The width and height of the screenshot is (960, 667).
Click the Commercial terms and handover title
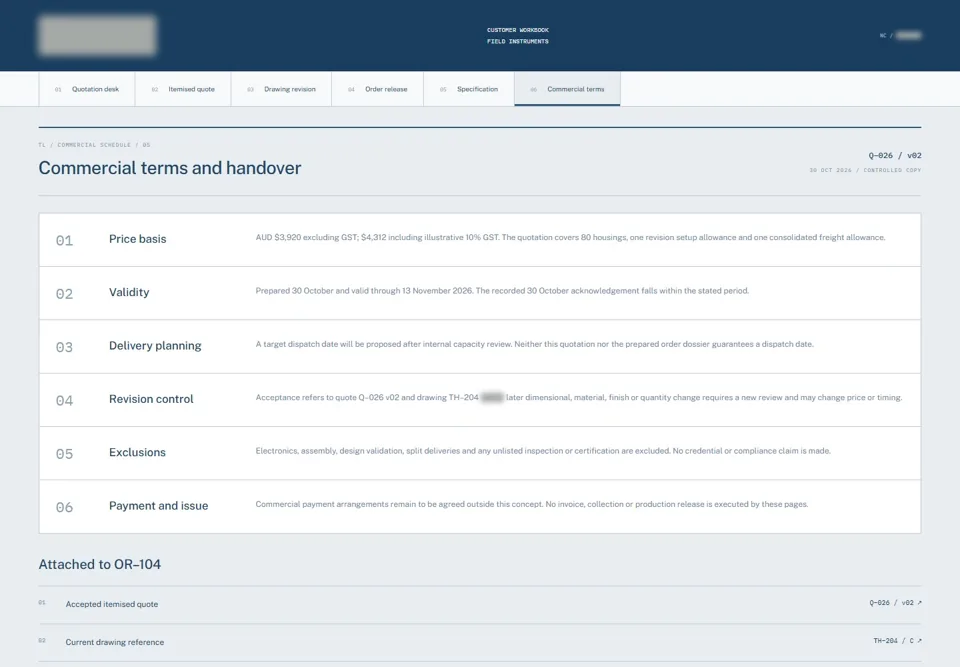pyautogui.click(x=170, y=168)
